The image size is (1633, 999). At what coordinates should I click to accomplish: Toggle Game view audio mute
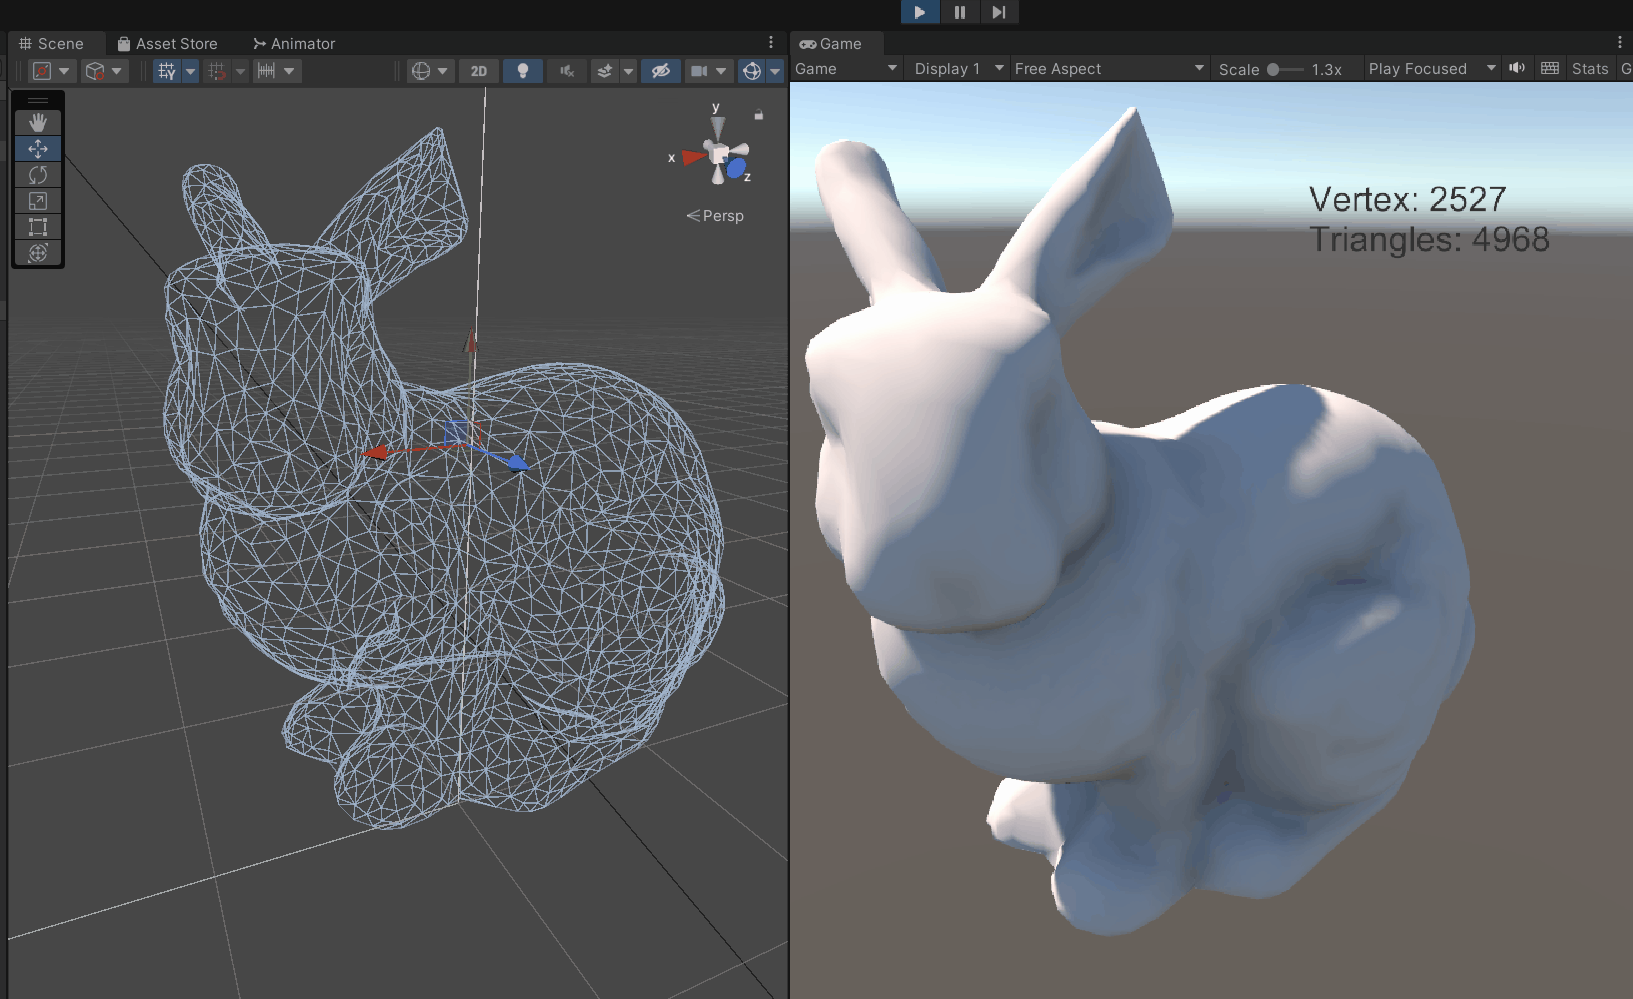(x=1517, y=68)
